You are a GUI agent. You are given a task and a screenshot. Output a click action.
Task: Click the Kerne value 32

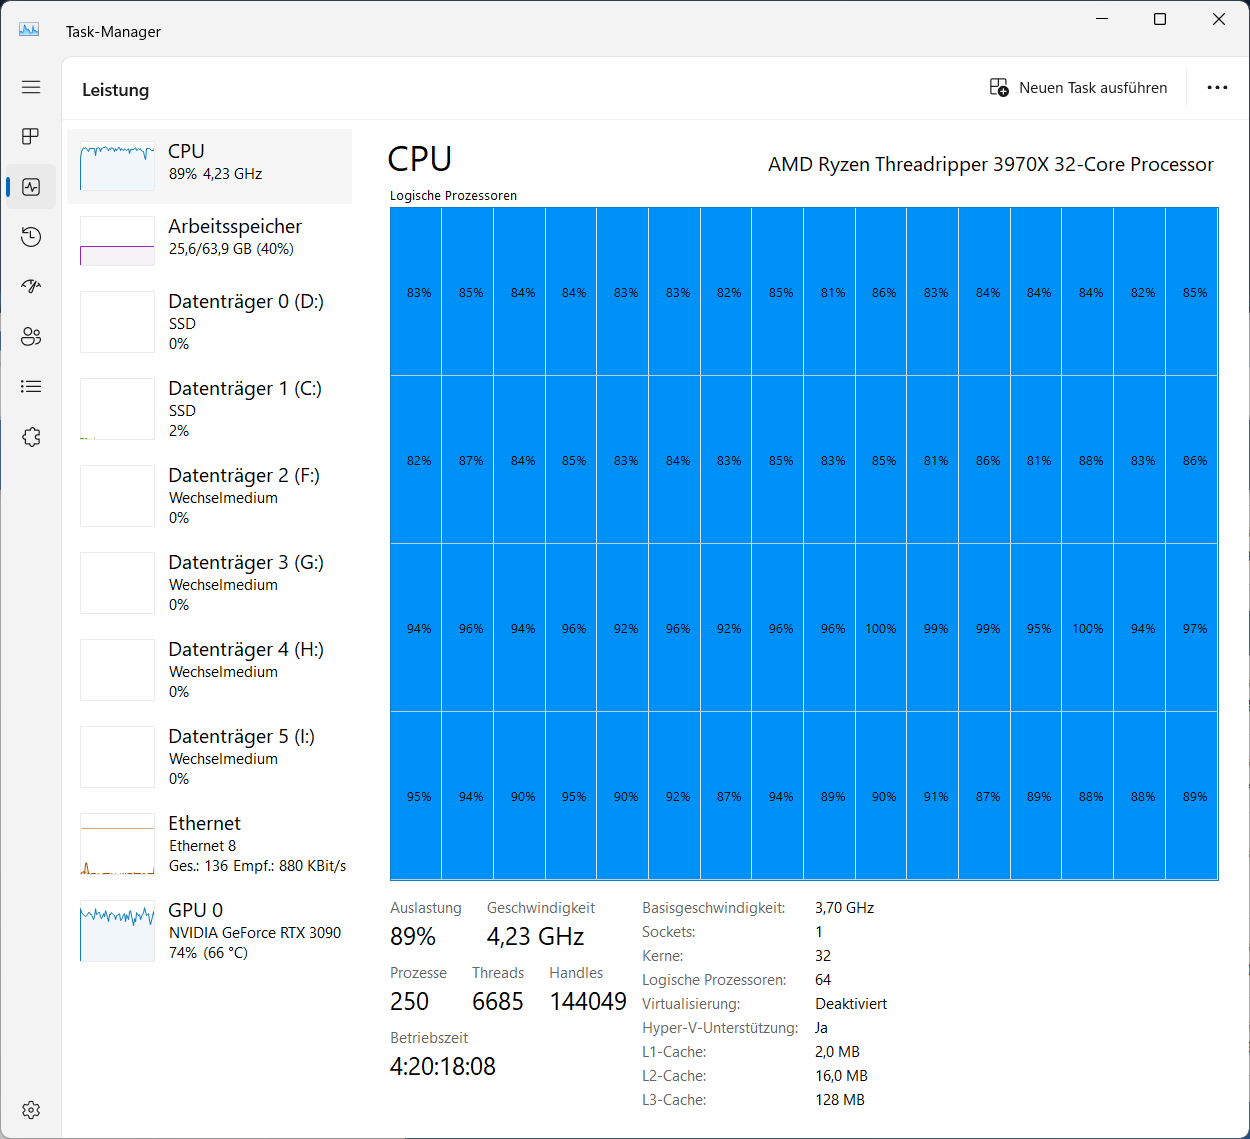[x=823, y=956]
